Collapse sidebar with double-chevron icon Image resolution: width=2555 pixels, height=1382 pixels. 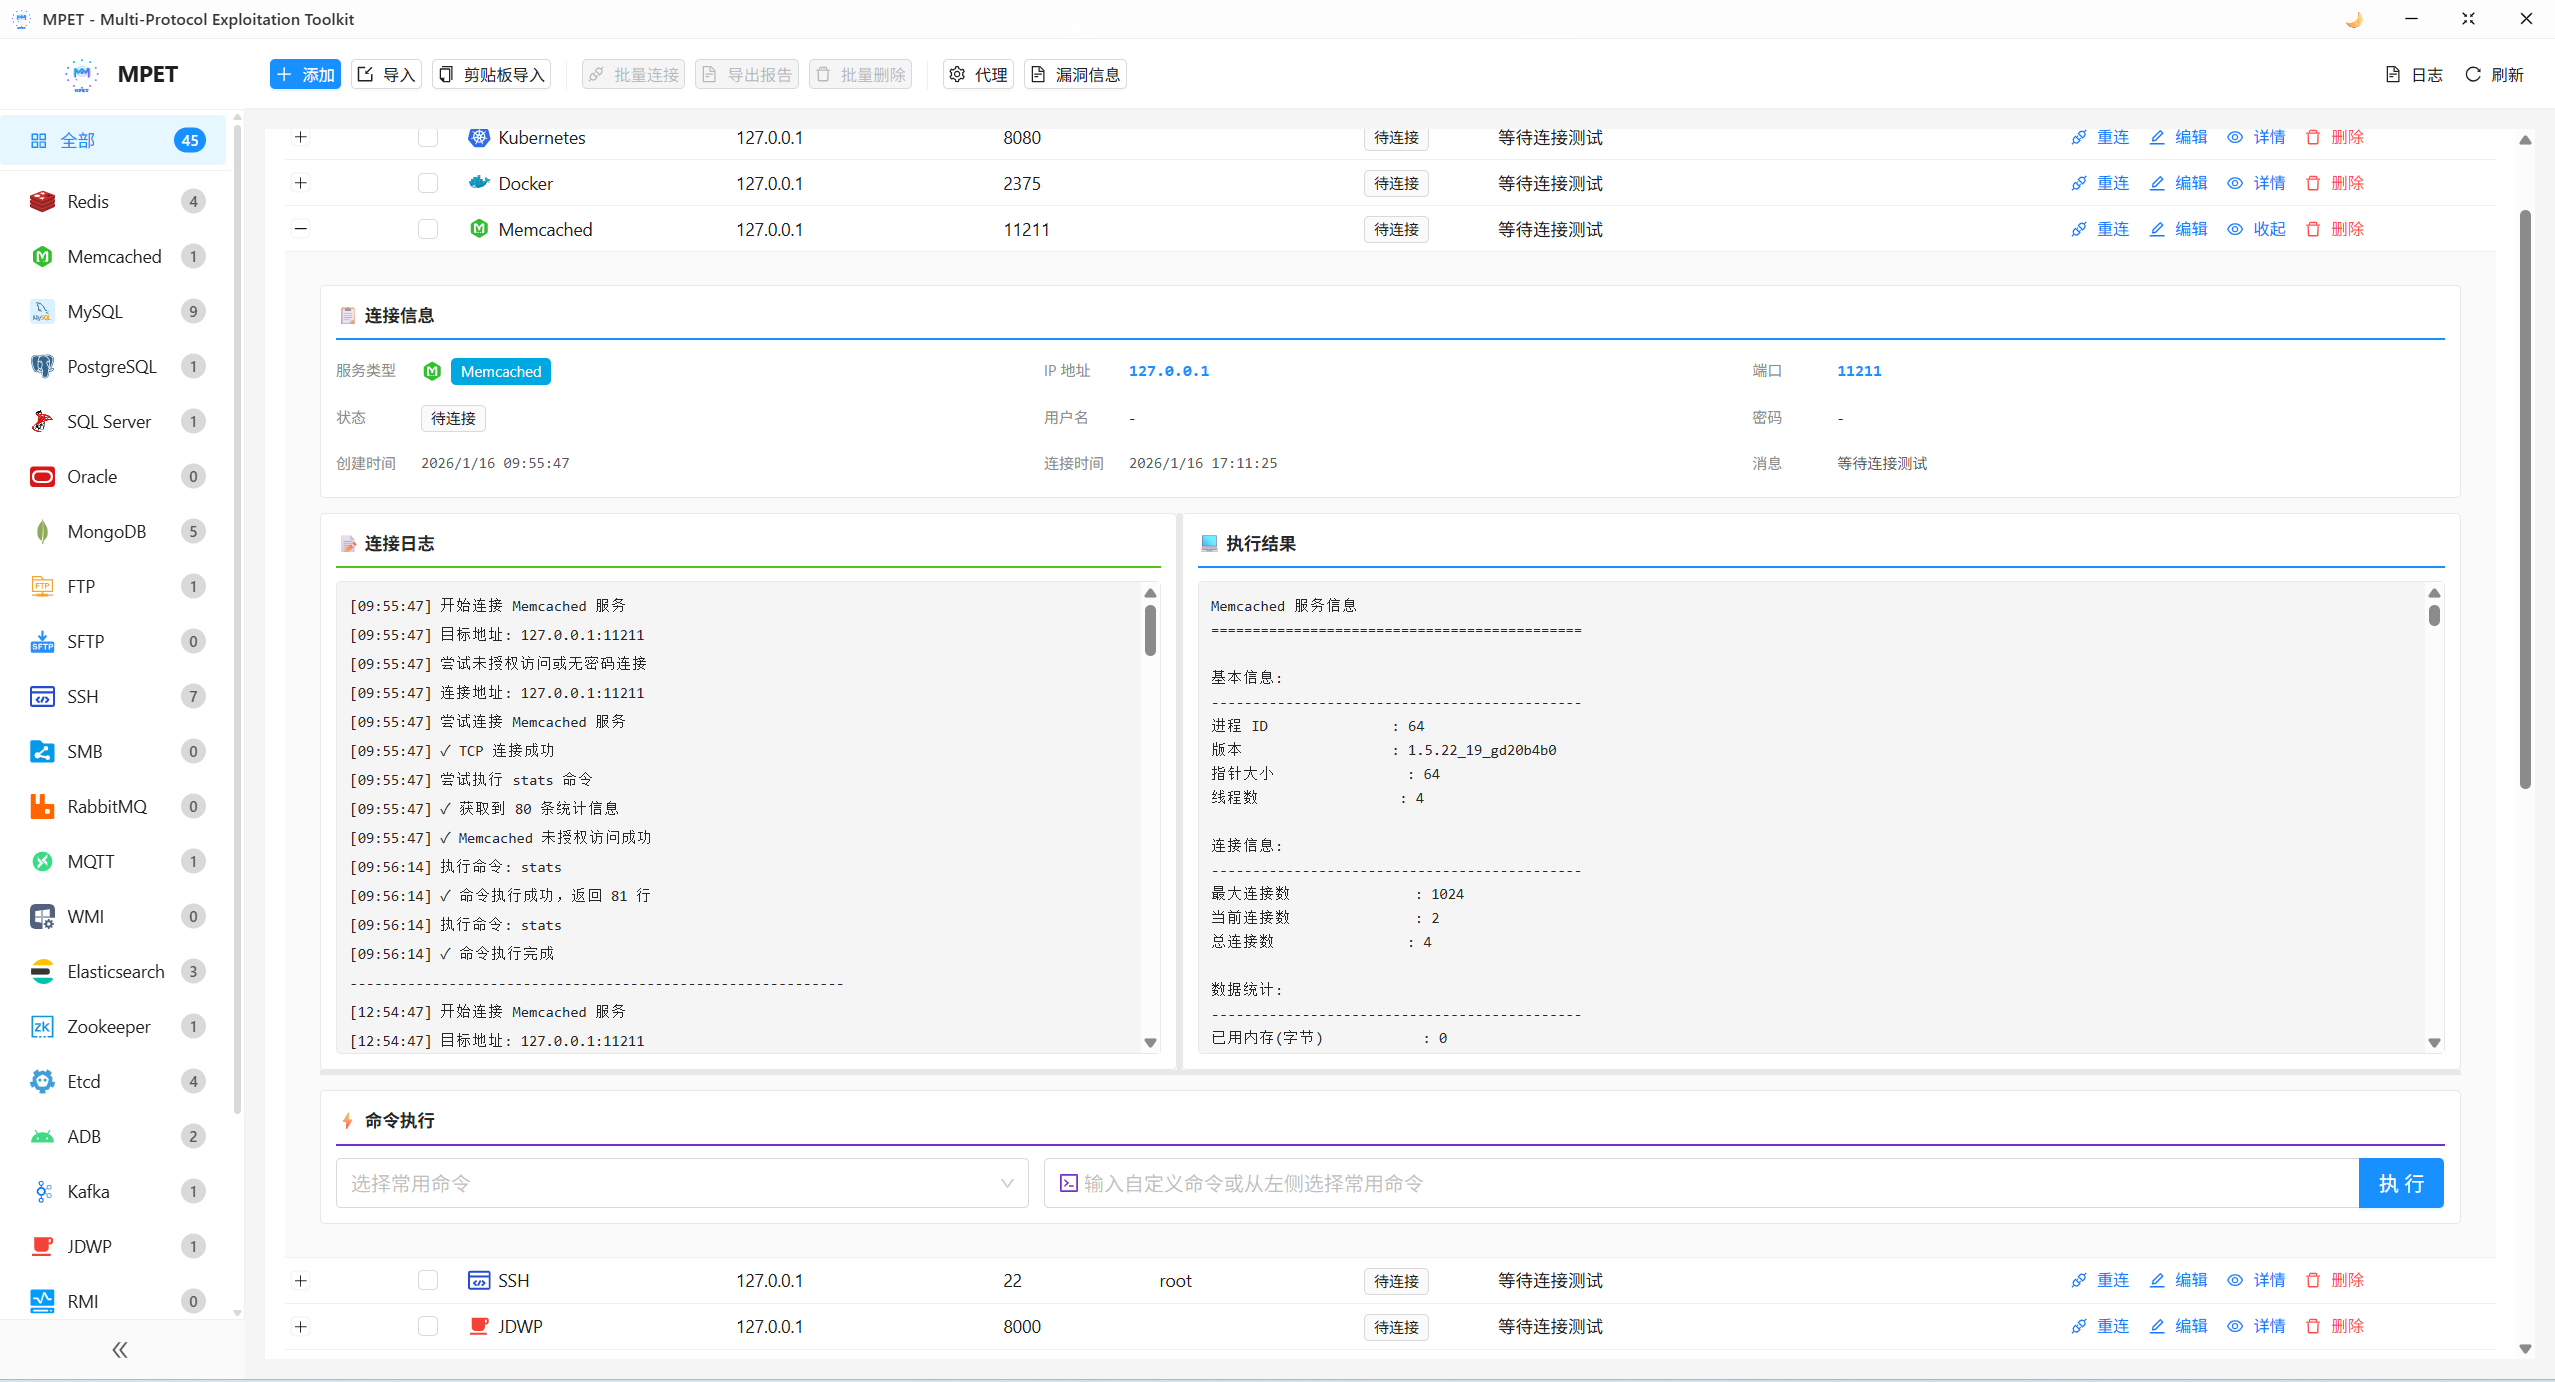(x=120, y=1350)
